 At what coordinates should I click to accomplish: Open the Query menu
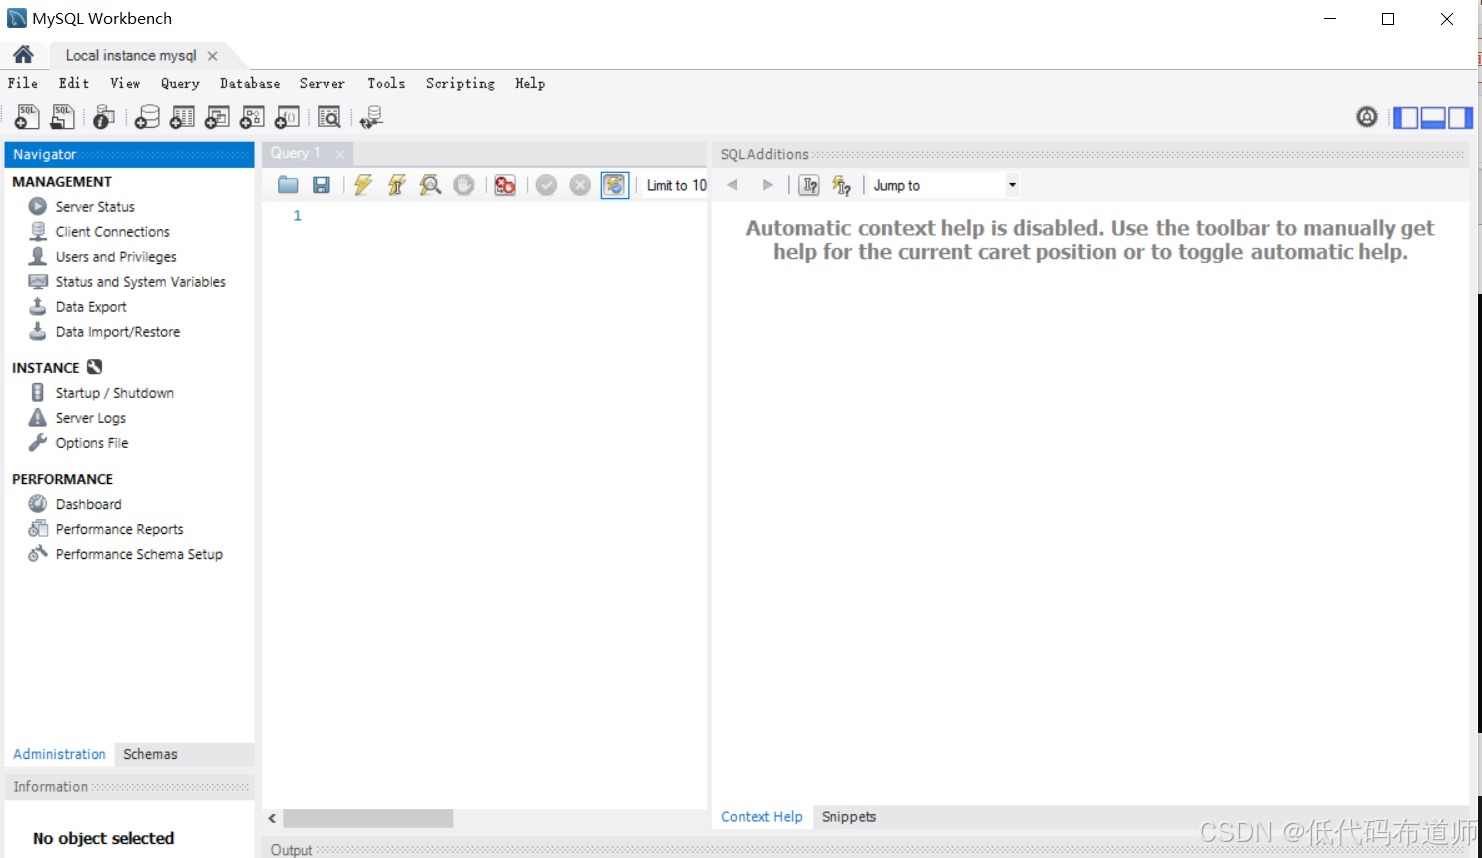coord(180,83)
